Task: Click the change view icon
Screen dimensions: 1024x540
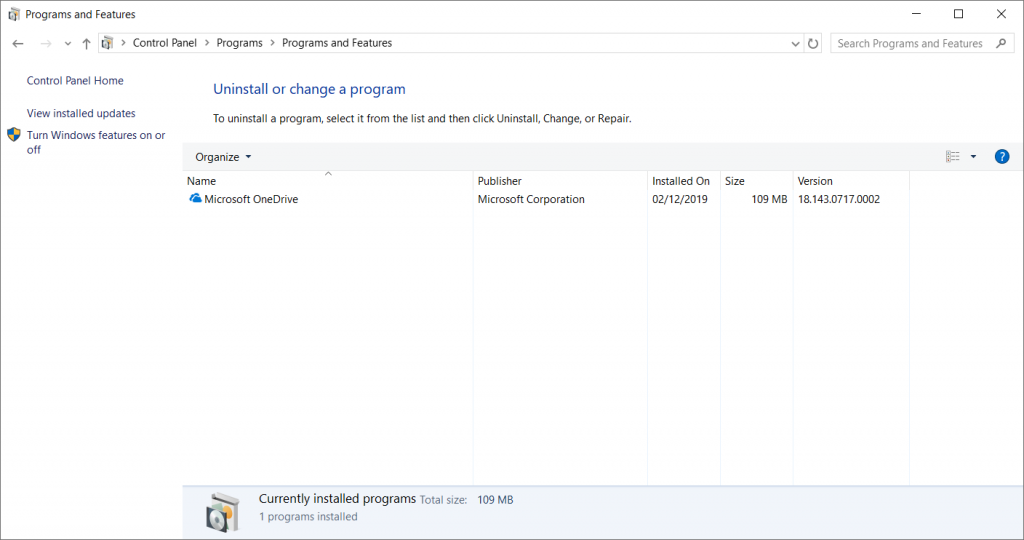Action: click(x=953, y=157)
